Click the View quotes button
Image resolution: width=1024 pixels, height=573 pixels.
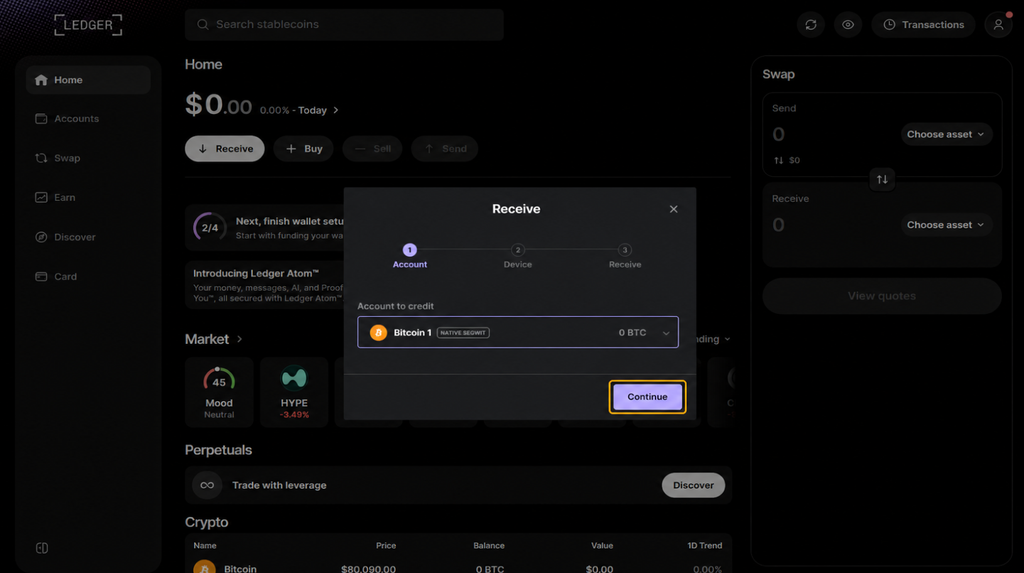(882, 296)
